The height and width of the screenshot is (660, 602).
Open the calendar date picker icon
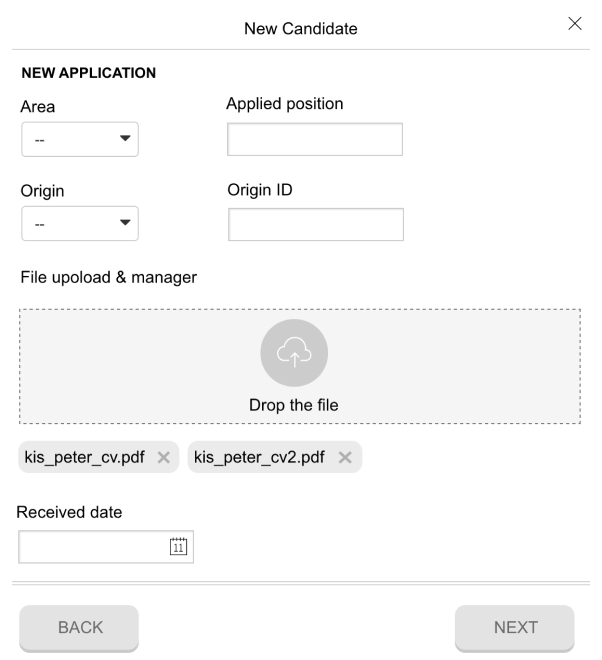pos(178,546)
